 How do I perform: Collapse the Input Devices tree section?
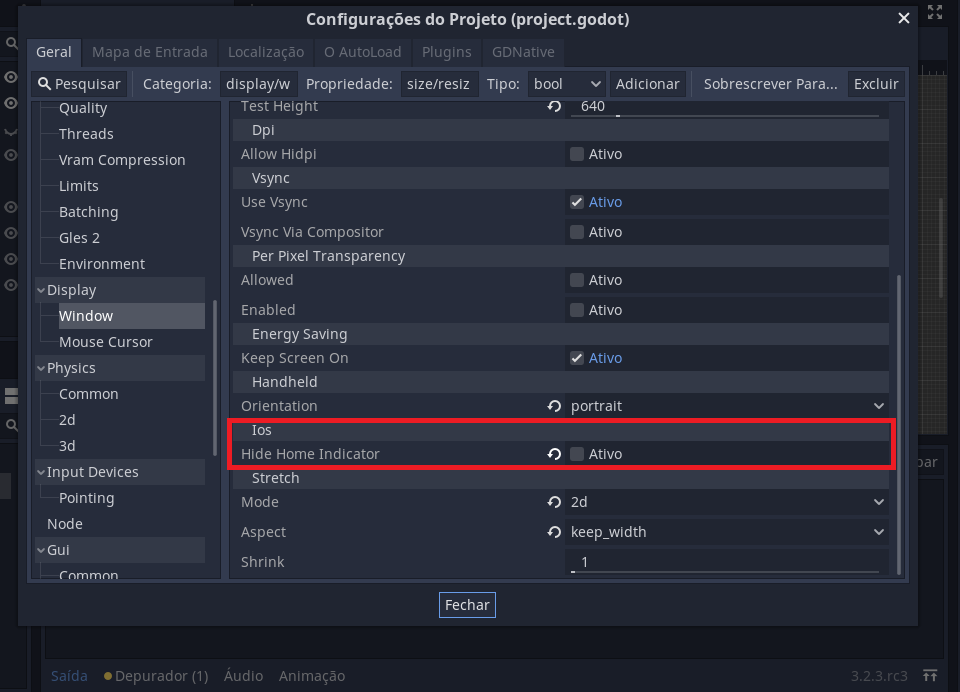point(41,472)
